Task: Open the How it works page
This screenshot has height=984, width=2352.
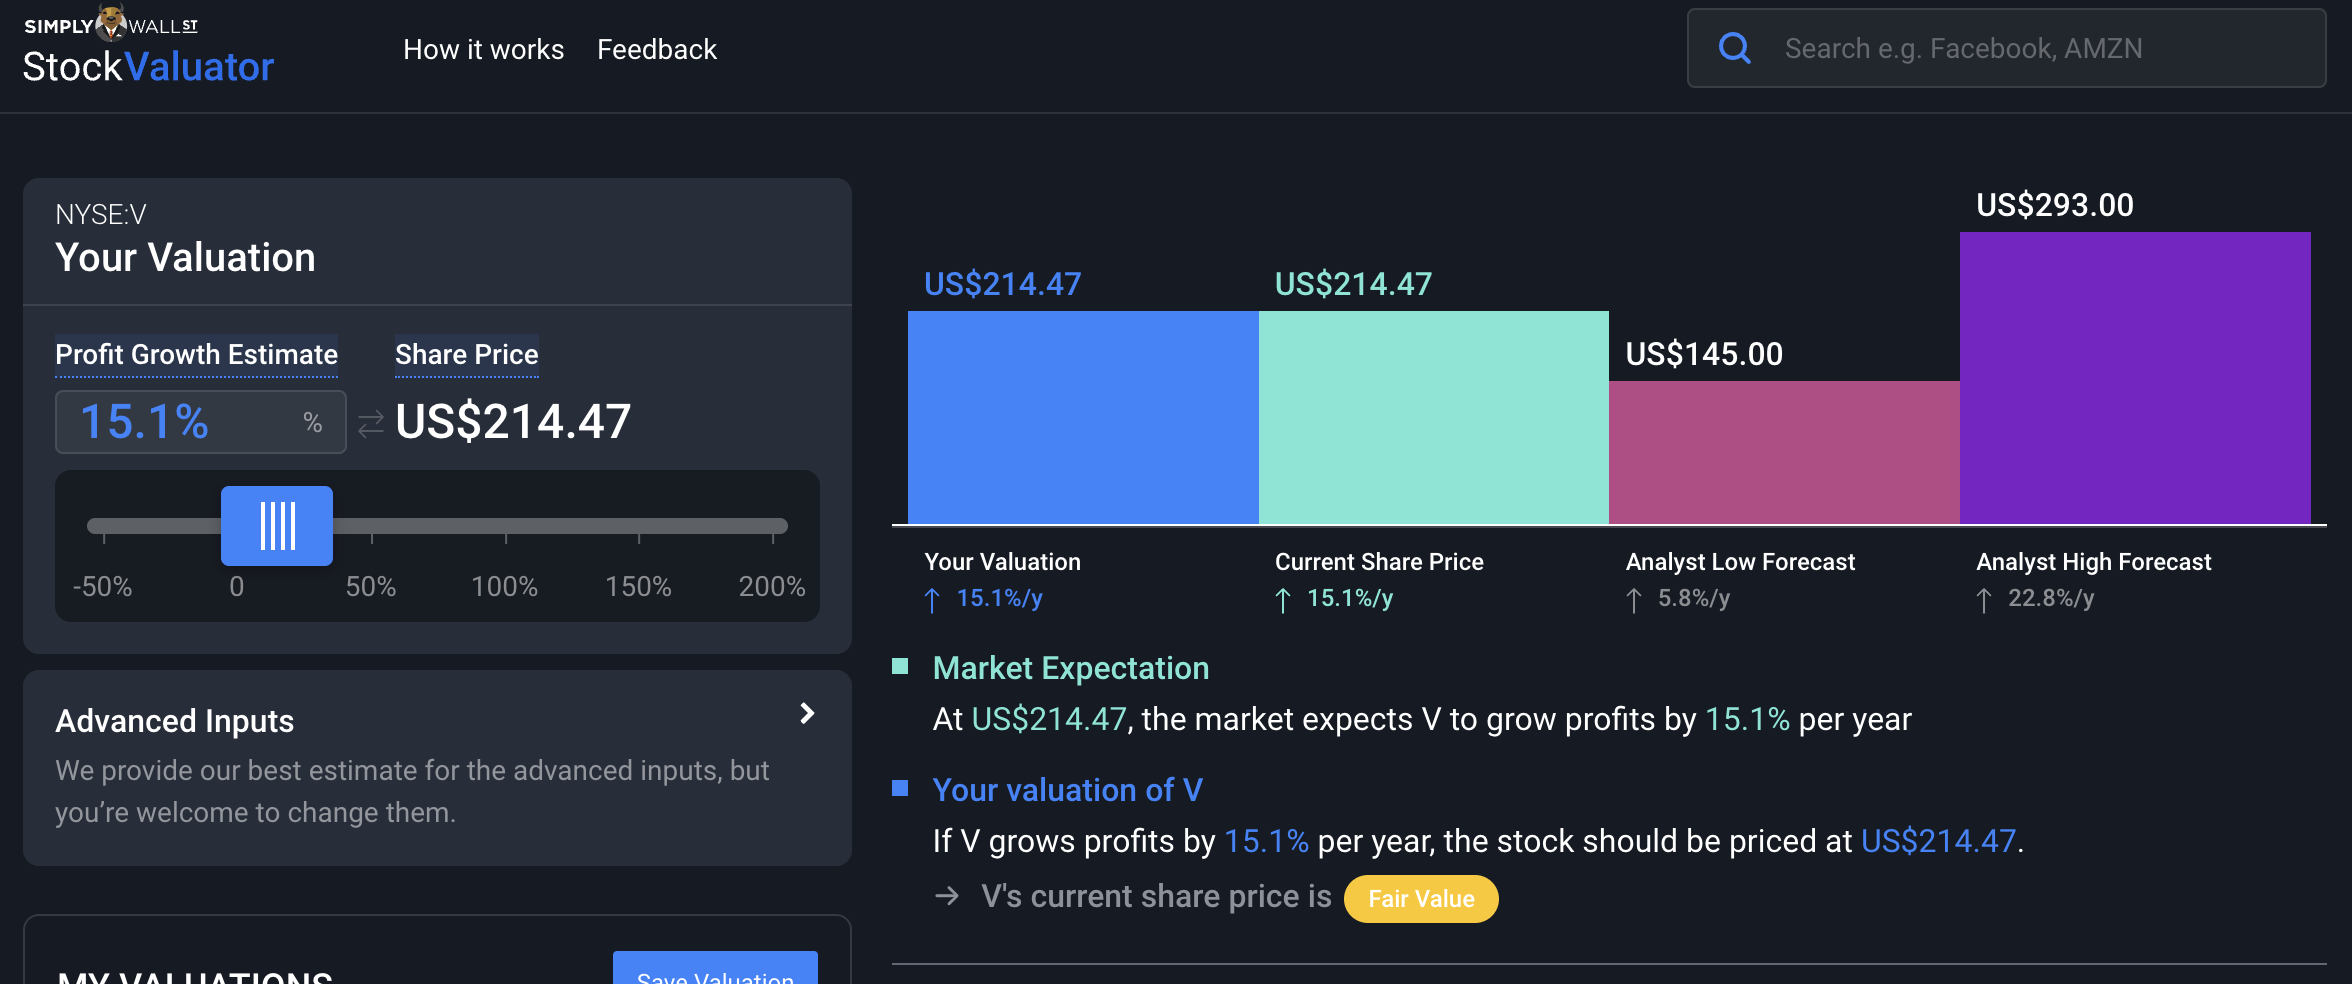Action: 483,49
